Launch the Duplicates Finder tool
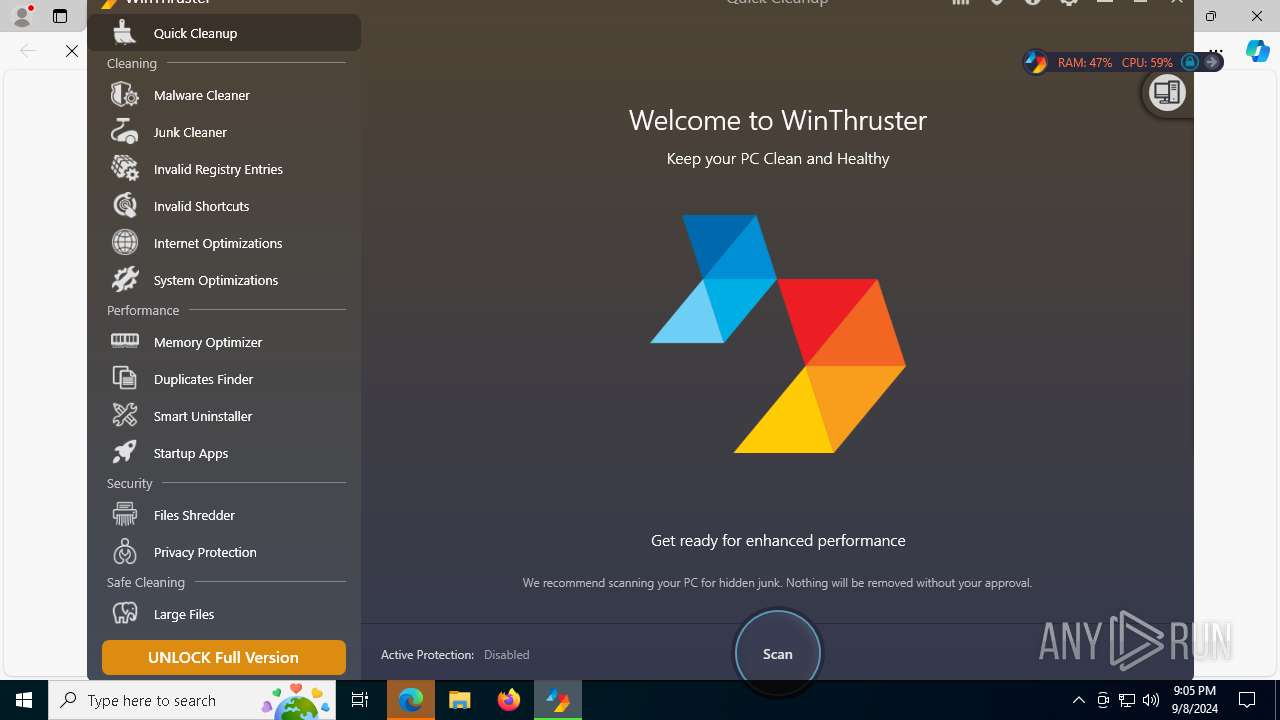 coord(224,379)
